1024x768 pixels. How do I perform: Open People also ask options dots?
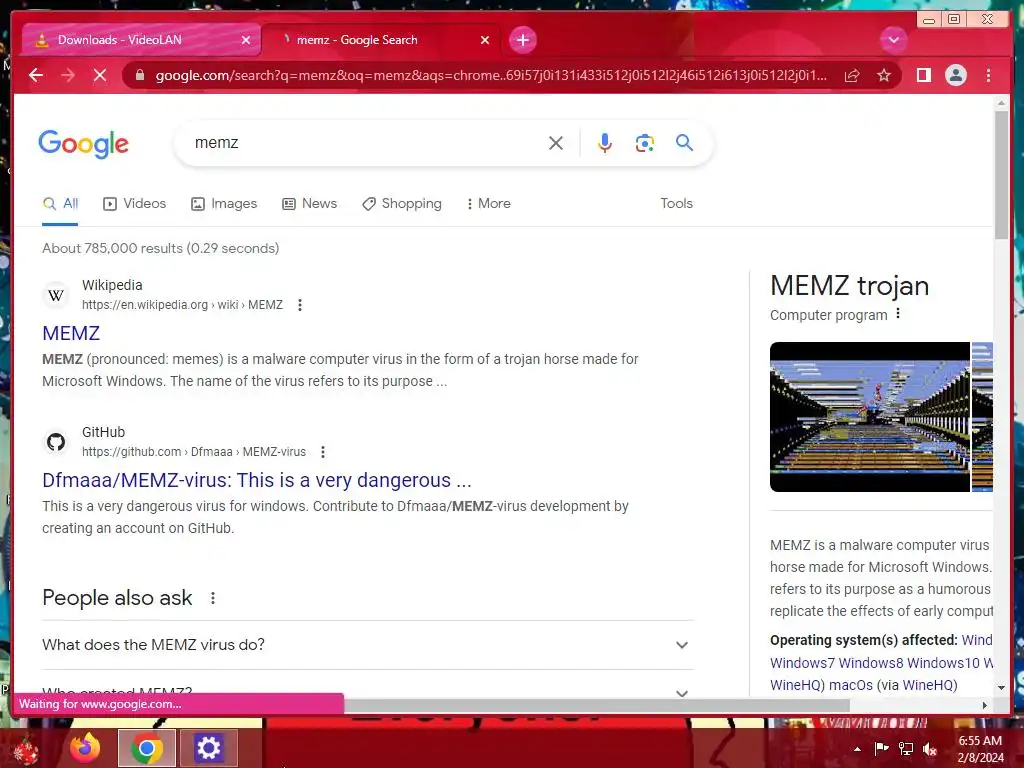(x=213, y=598)
